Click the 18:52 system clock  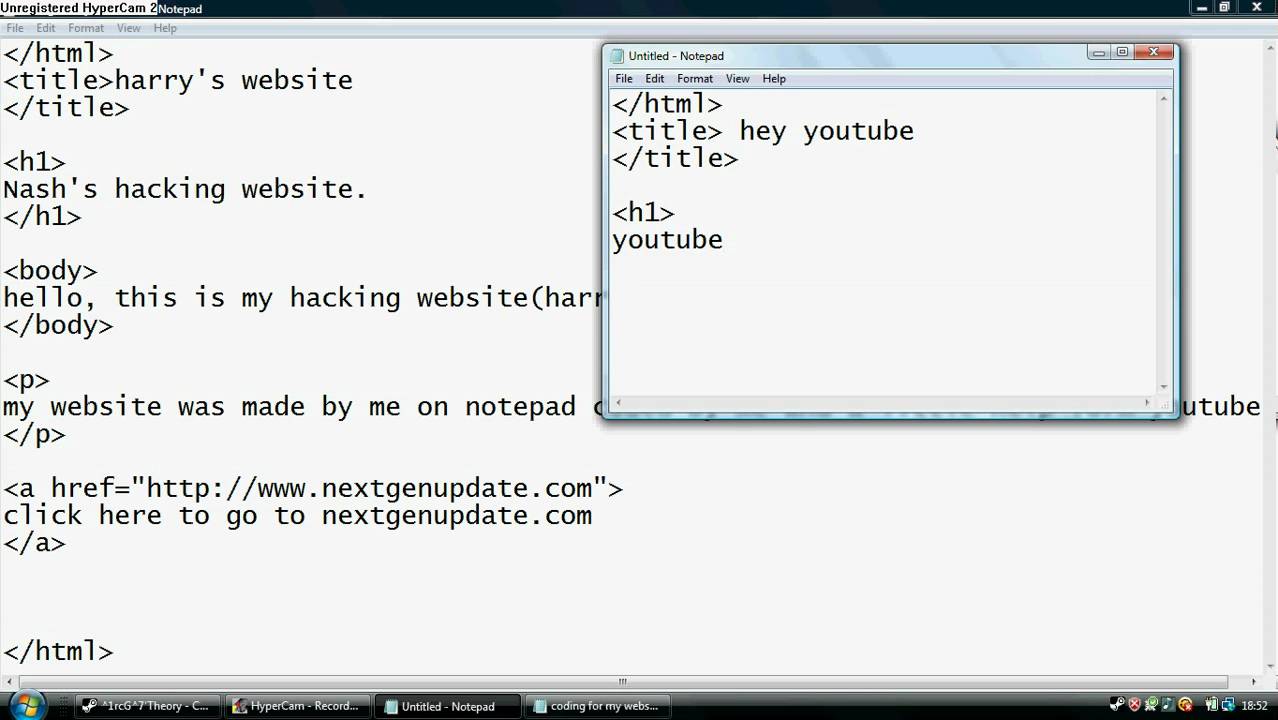coord(1255,705)
